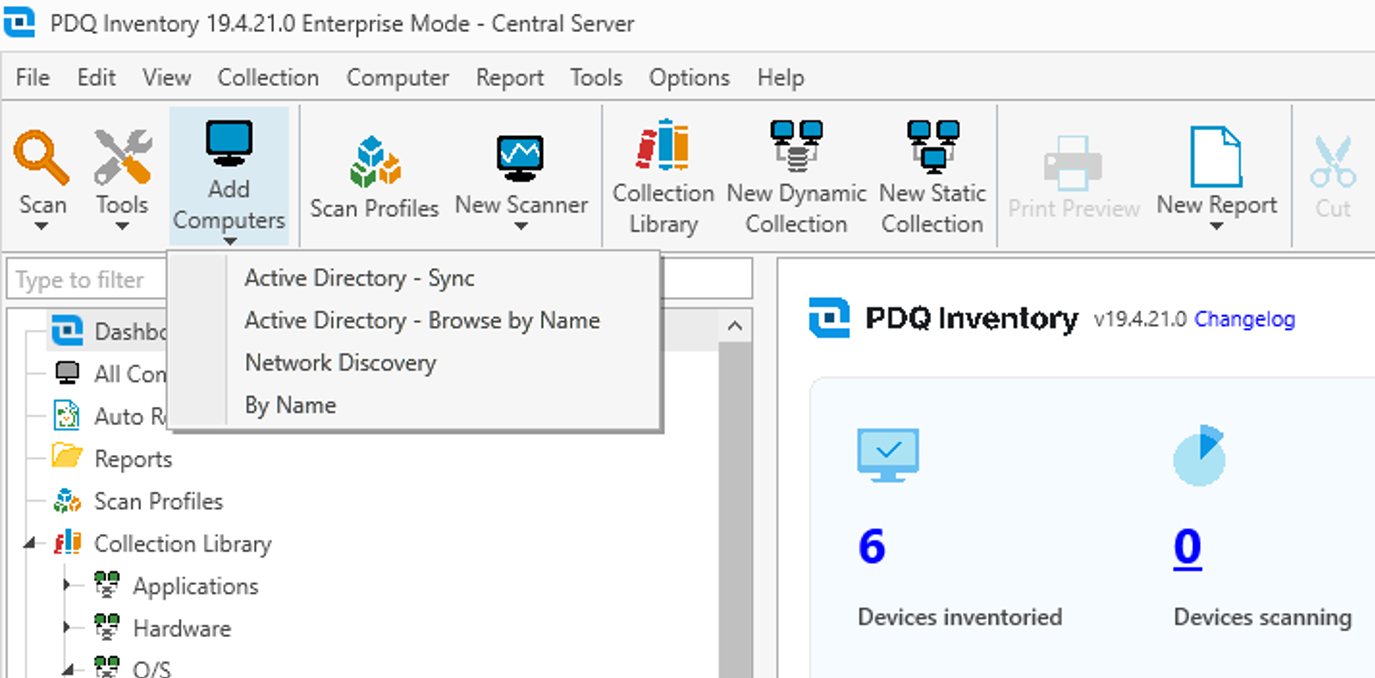Open the Options menu
The image size is (1375, 678).
[689, 77]
